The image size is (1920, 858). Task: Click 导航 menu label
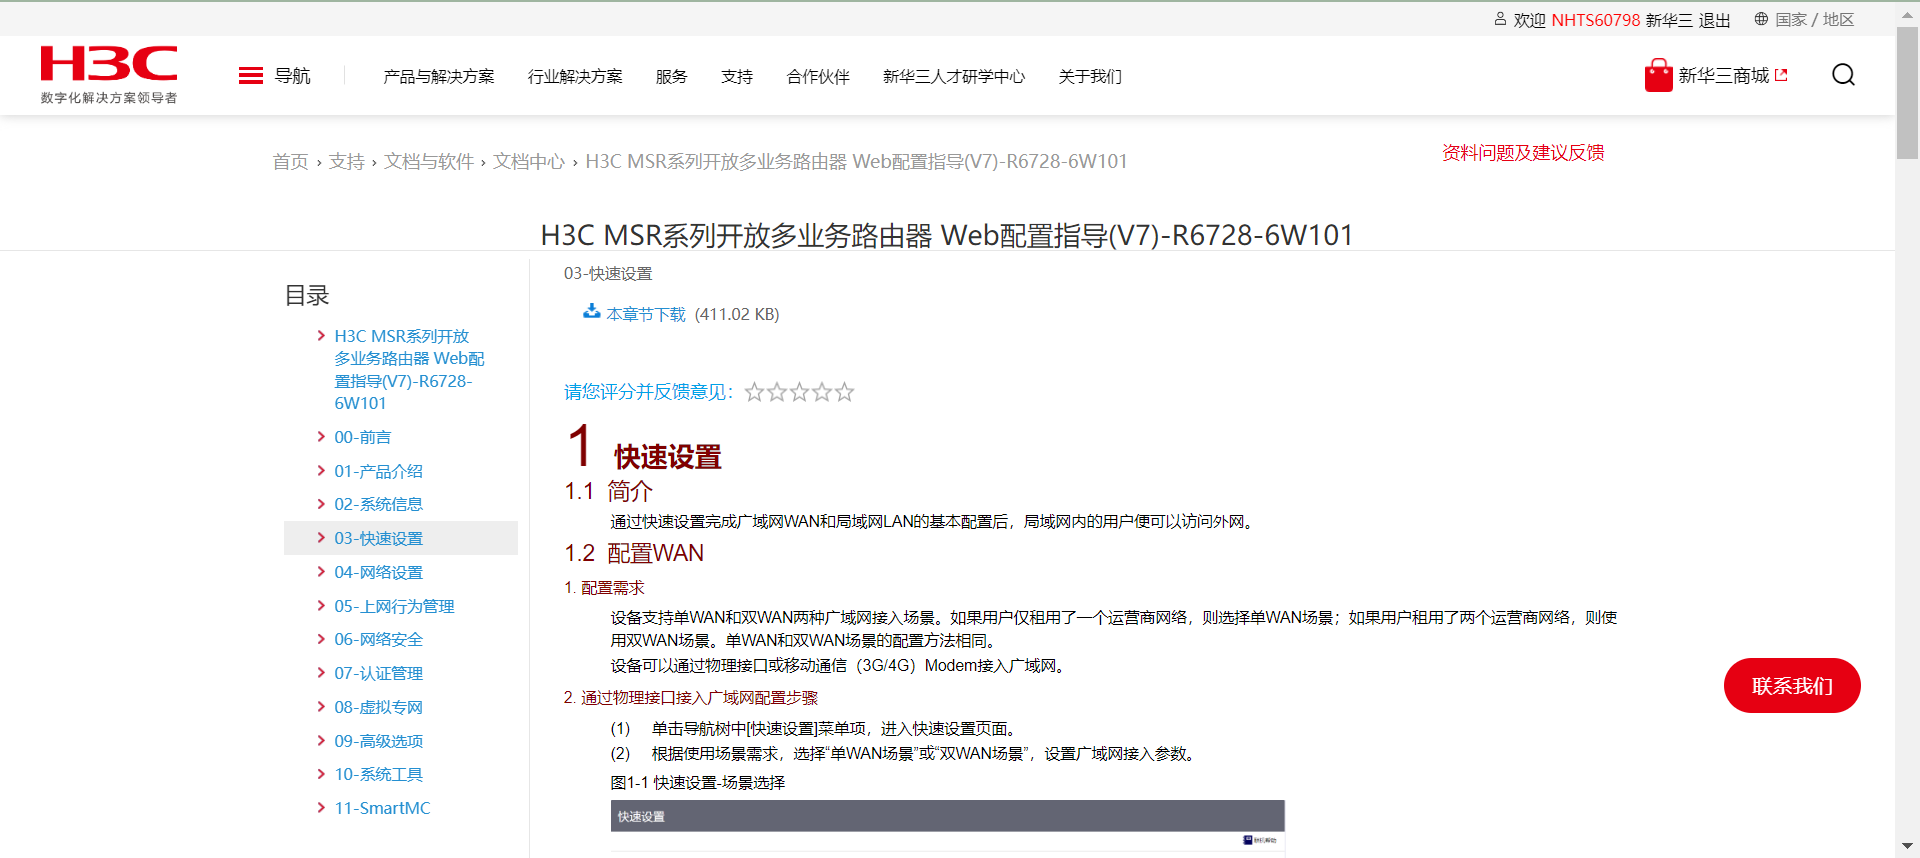[x=293, y=76]
